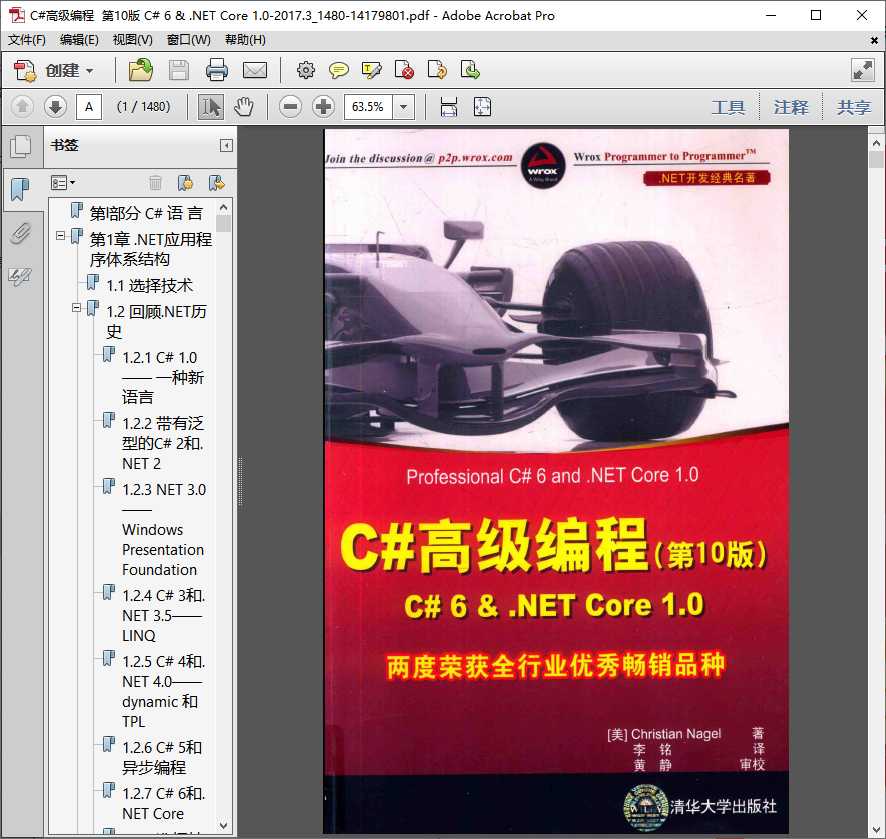Click the delete page icon
The image size is (886, 839).
tap(404, 71)
